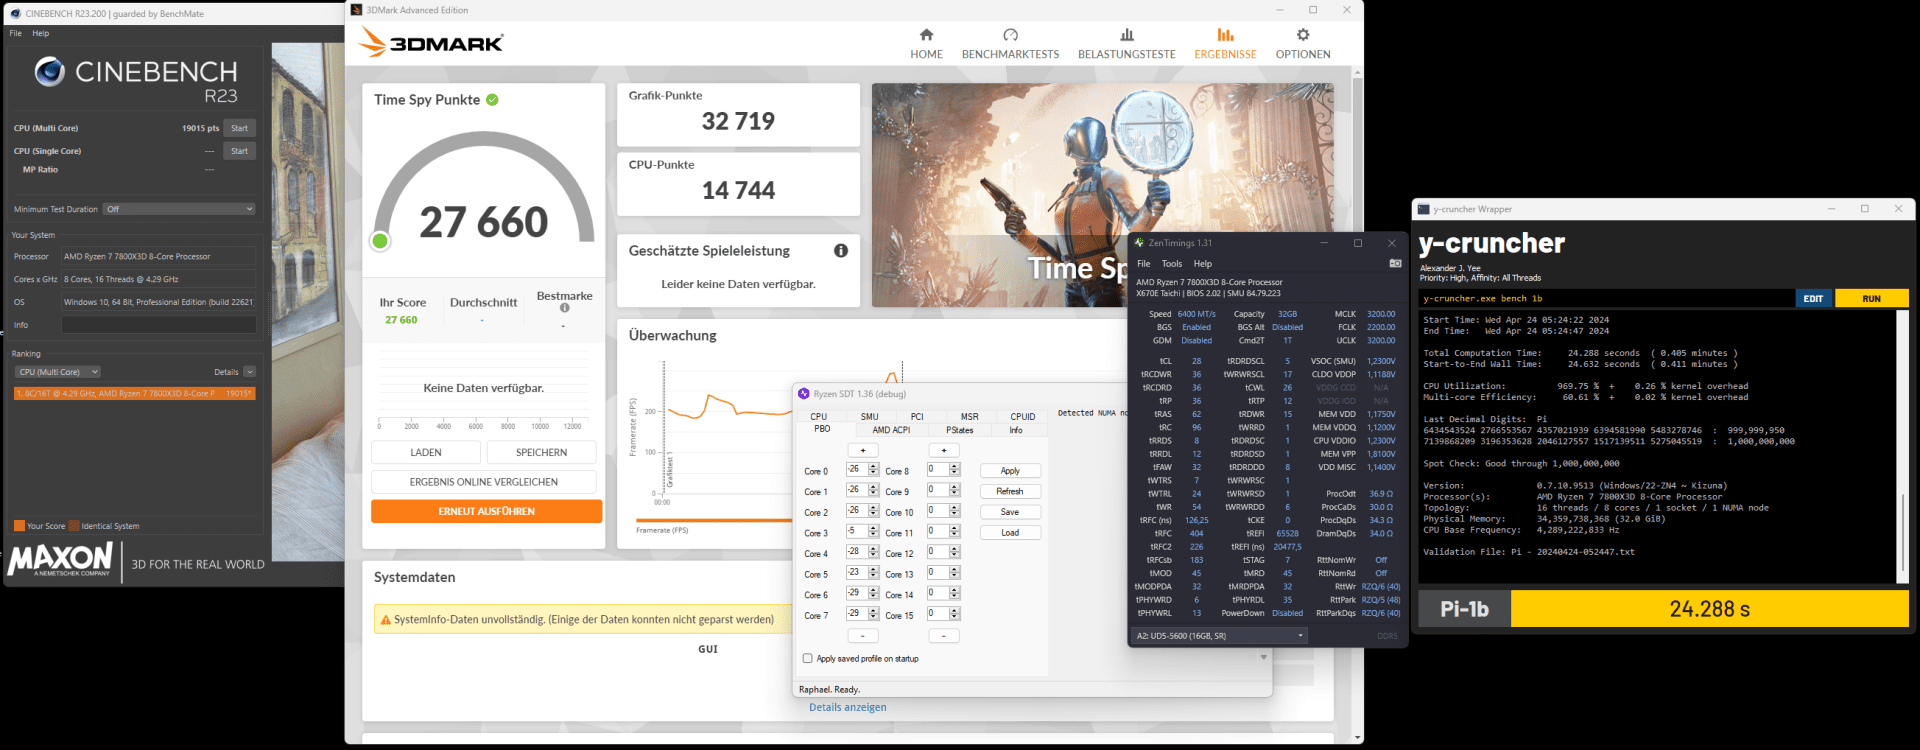Start Cinebench CPU Single Core test
The height and width of the screenshot is (750, 1920).
[x=239, y=151]
